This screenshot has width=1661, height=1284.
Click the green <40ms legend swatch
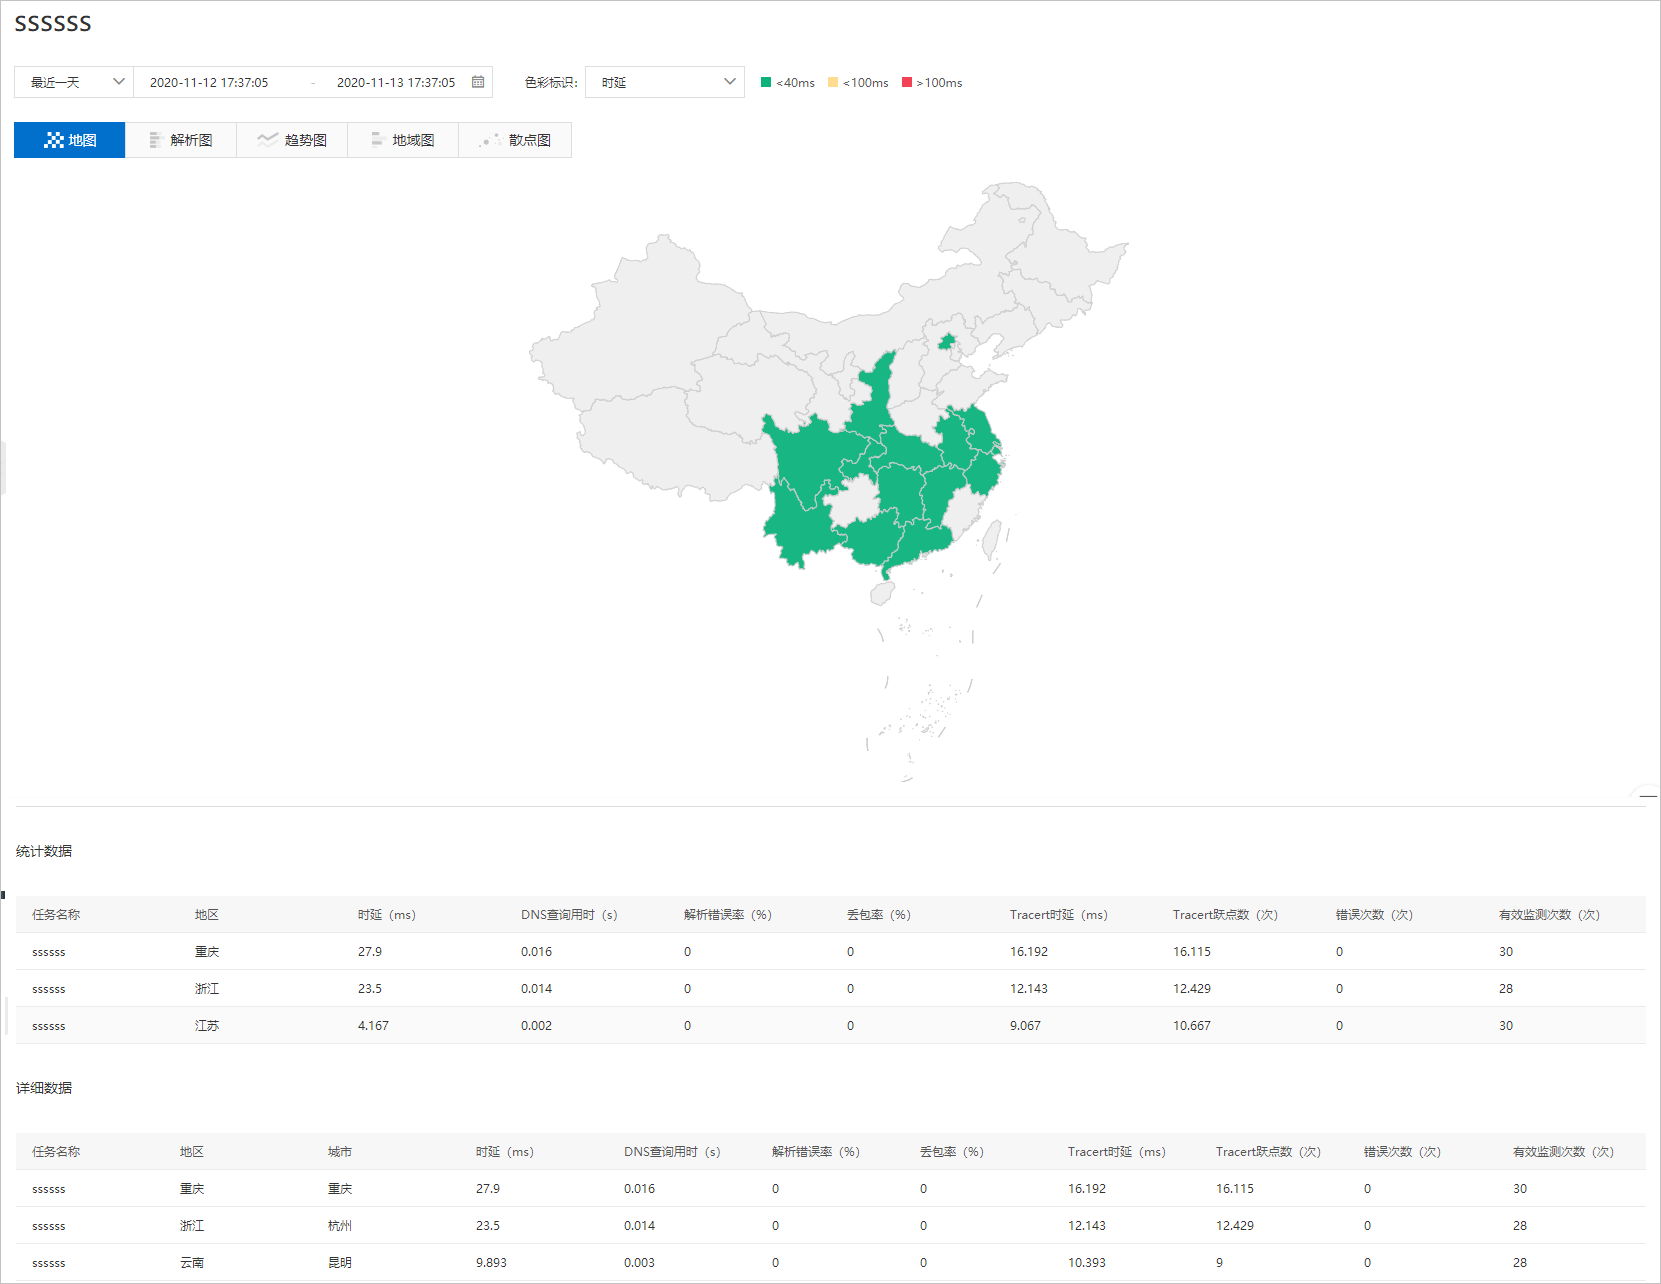[x=766, y=83]
